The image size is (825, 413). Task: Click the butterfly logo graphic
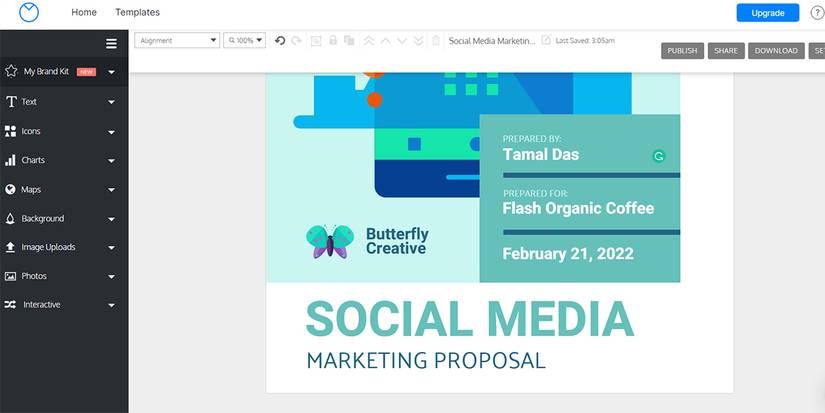tap(330, 241)
